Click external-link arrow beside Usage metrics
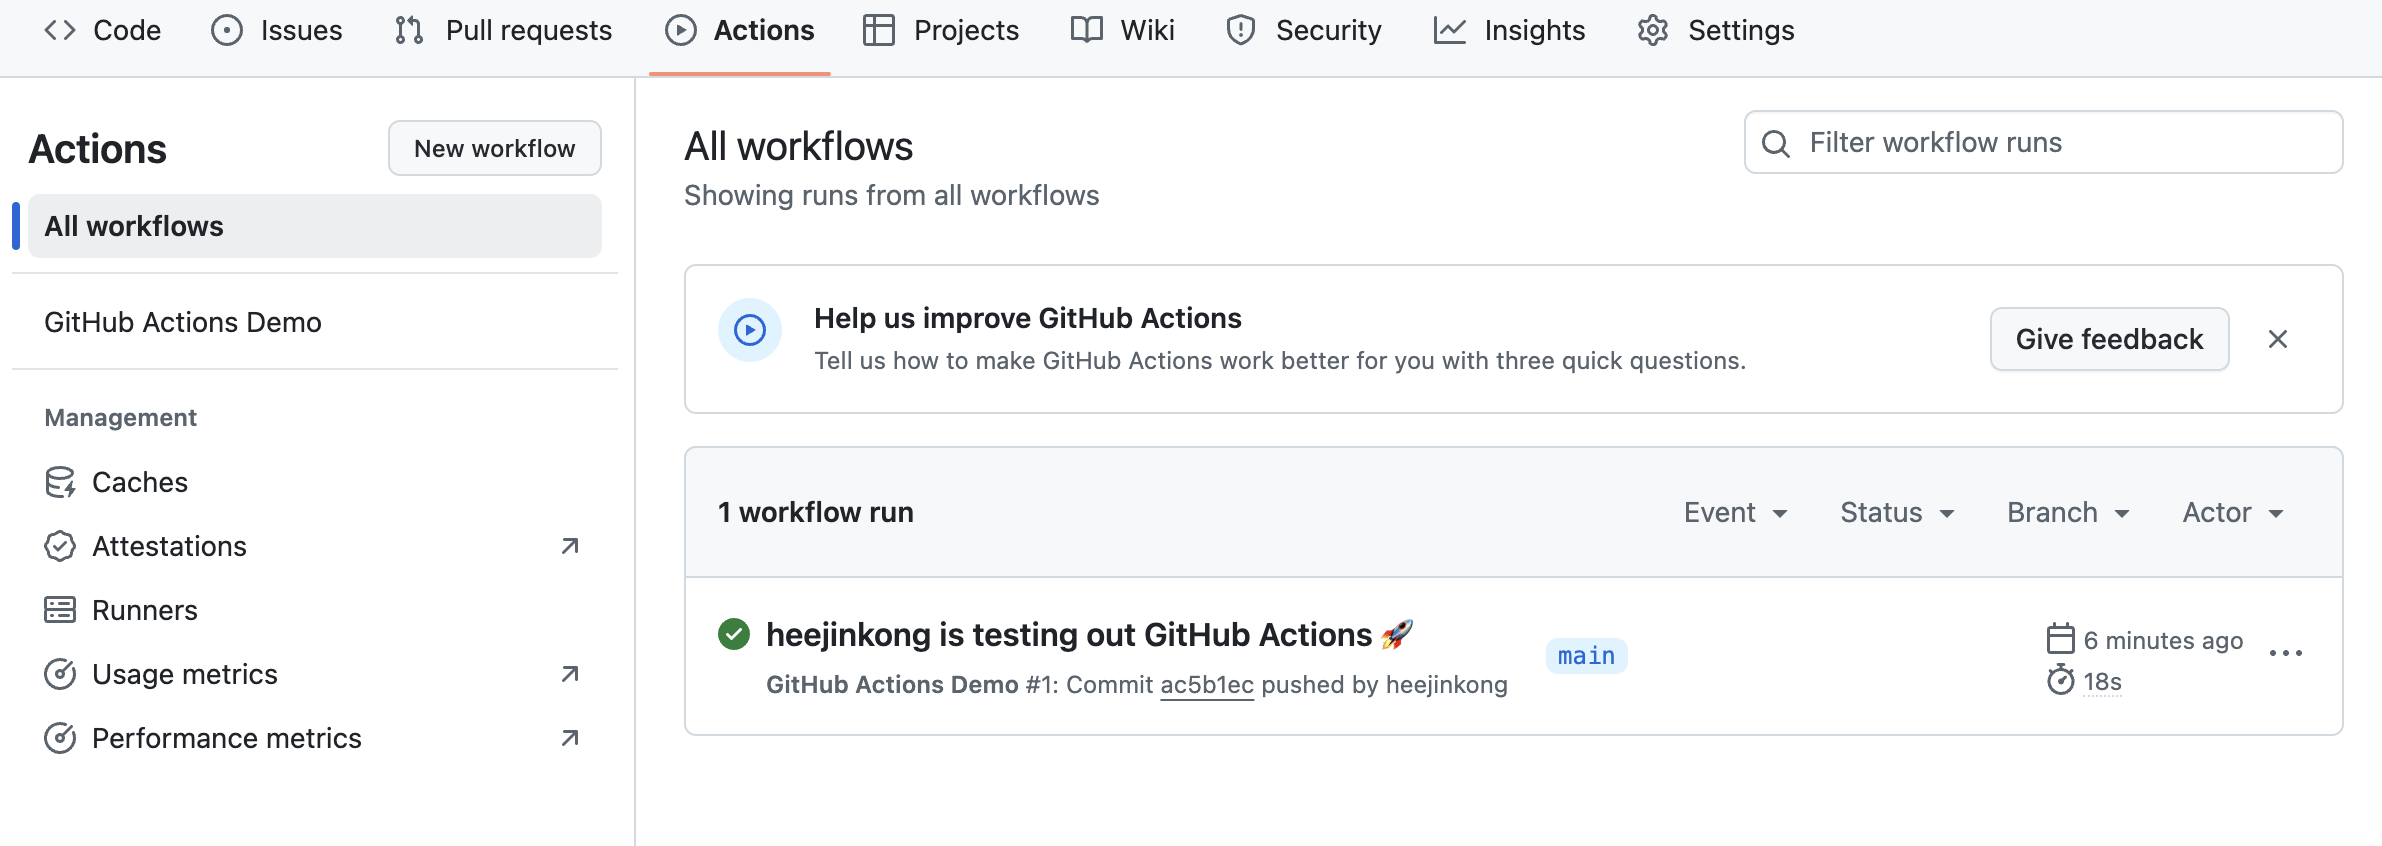Image resolution: width=2382 pixels, height=846 pixels. [570, 674]
